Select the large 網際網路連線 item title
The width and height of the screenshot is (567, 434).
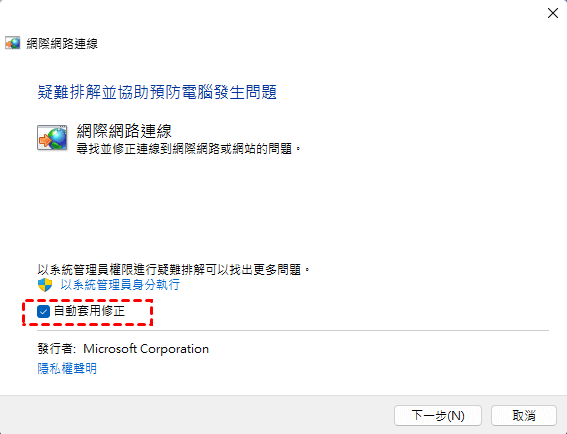pos(124,131)
